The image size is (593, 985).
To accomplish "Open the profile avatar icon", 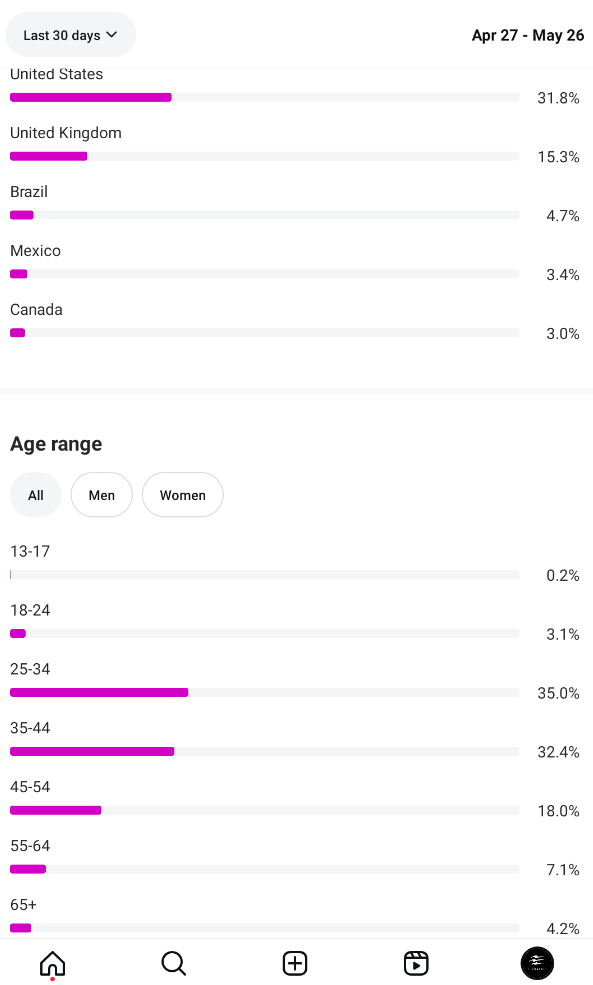I will [537, 963].
